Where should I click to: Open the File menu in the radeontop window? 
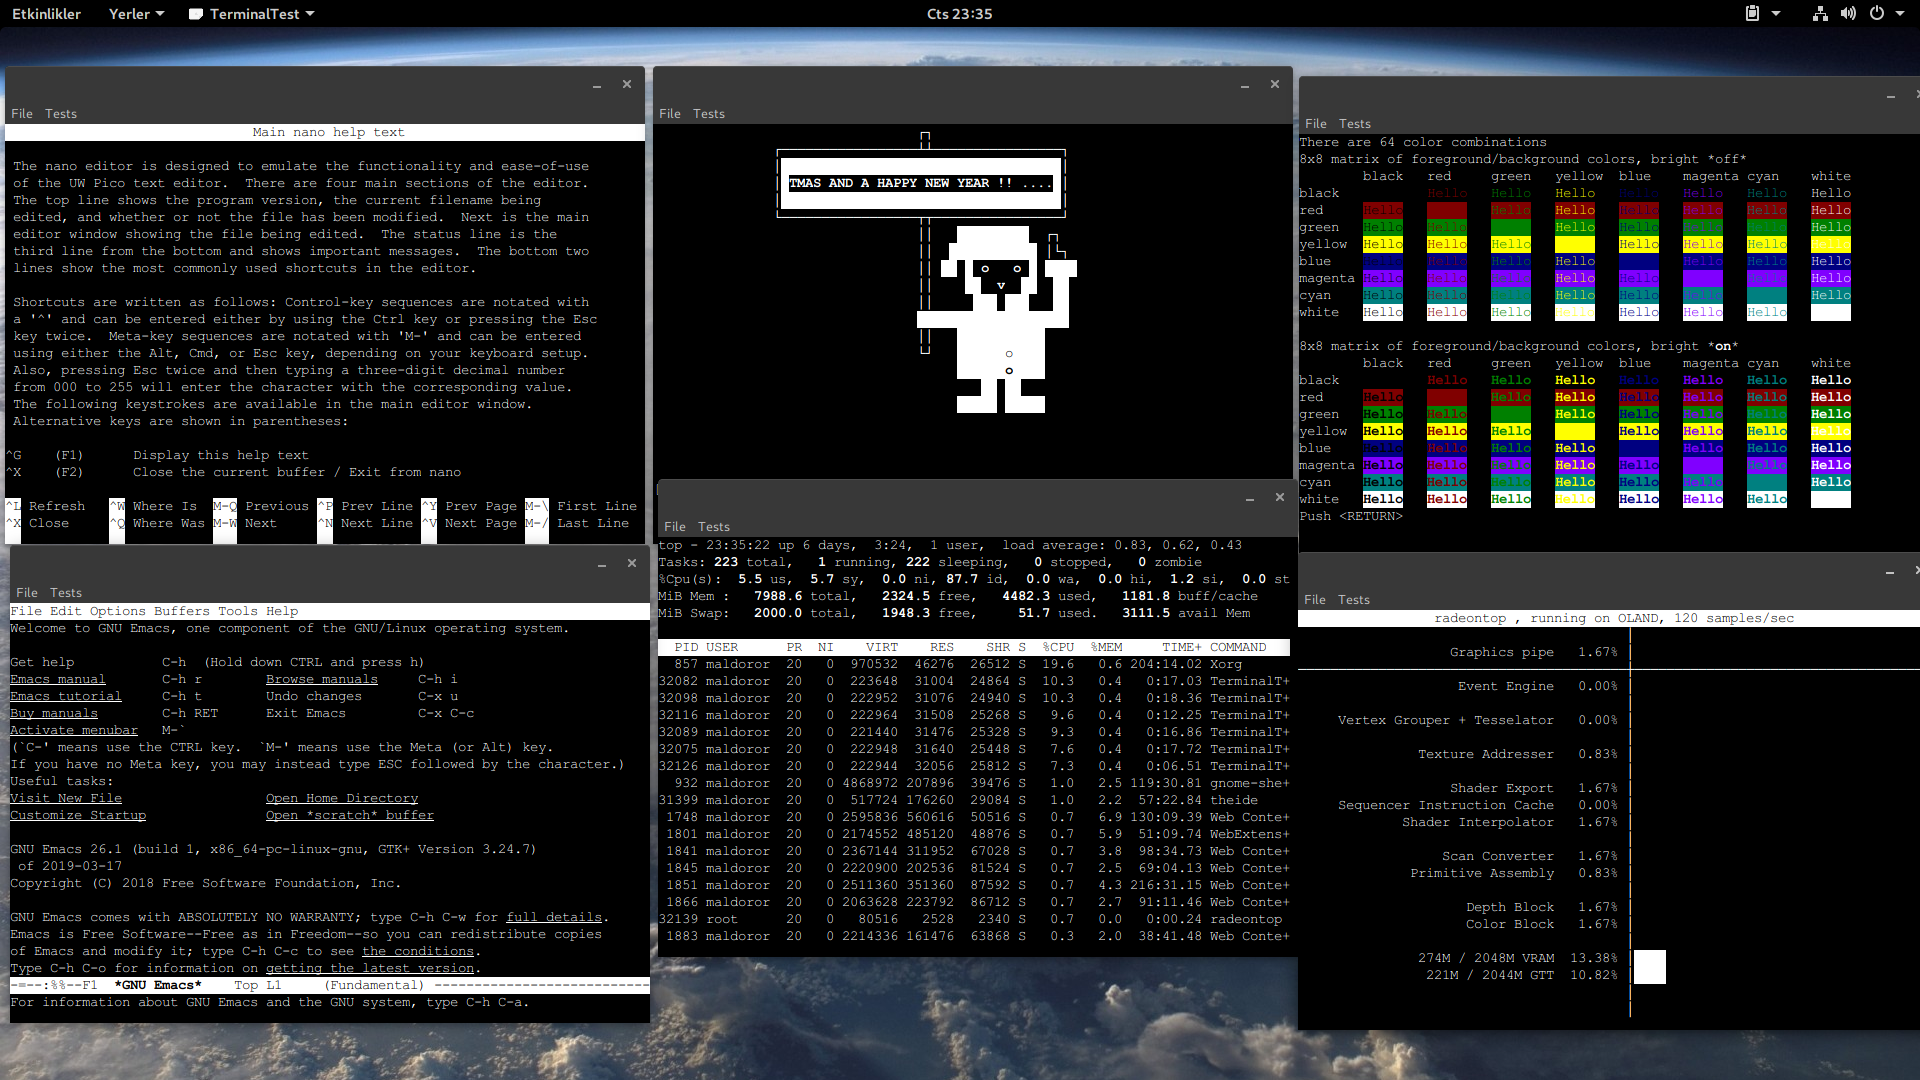click(x=1314, y=600)
